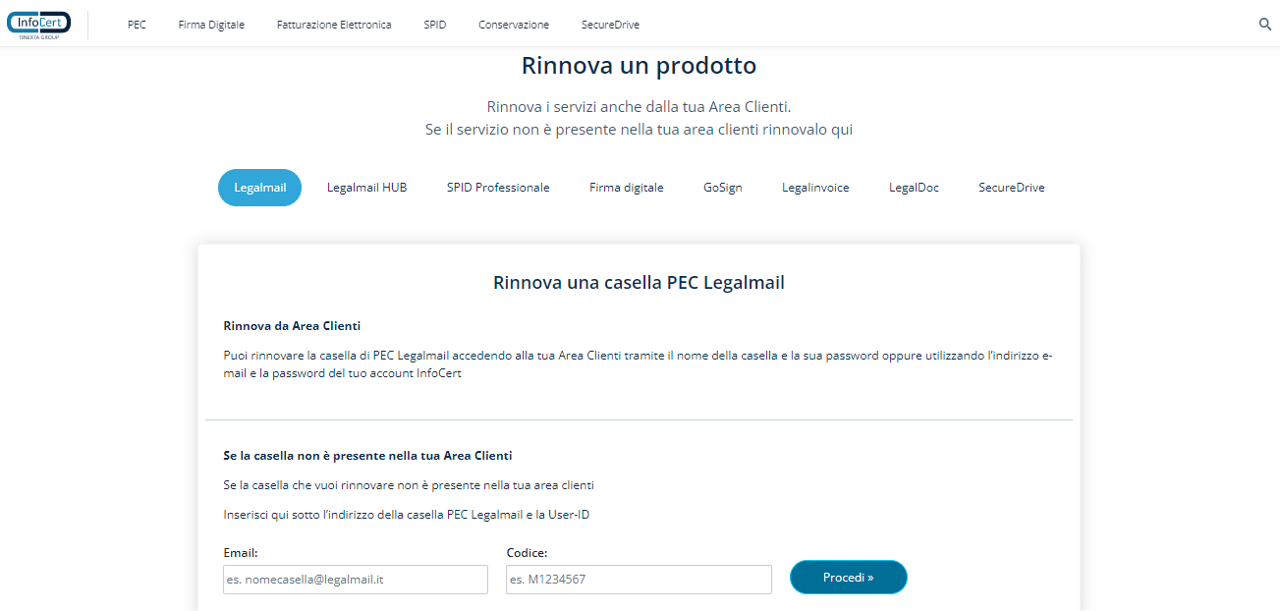
Task: Open the search magnifier icon
Action: (1264, 24)
